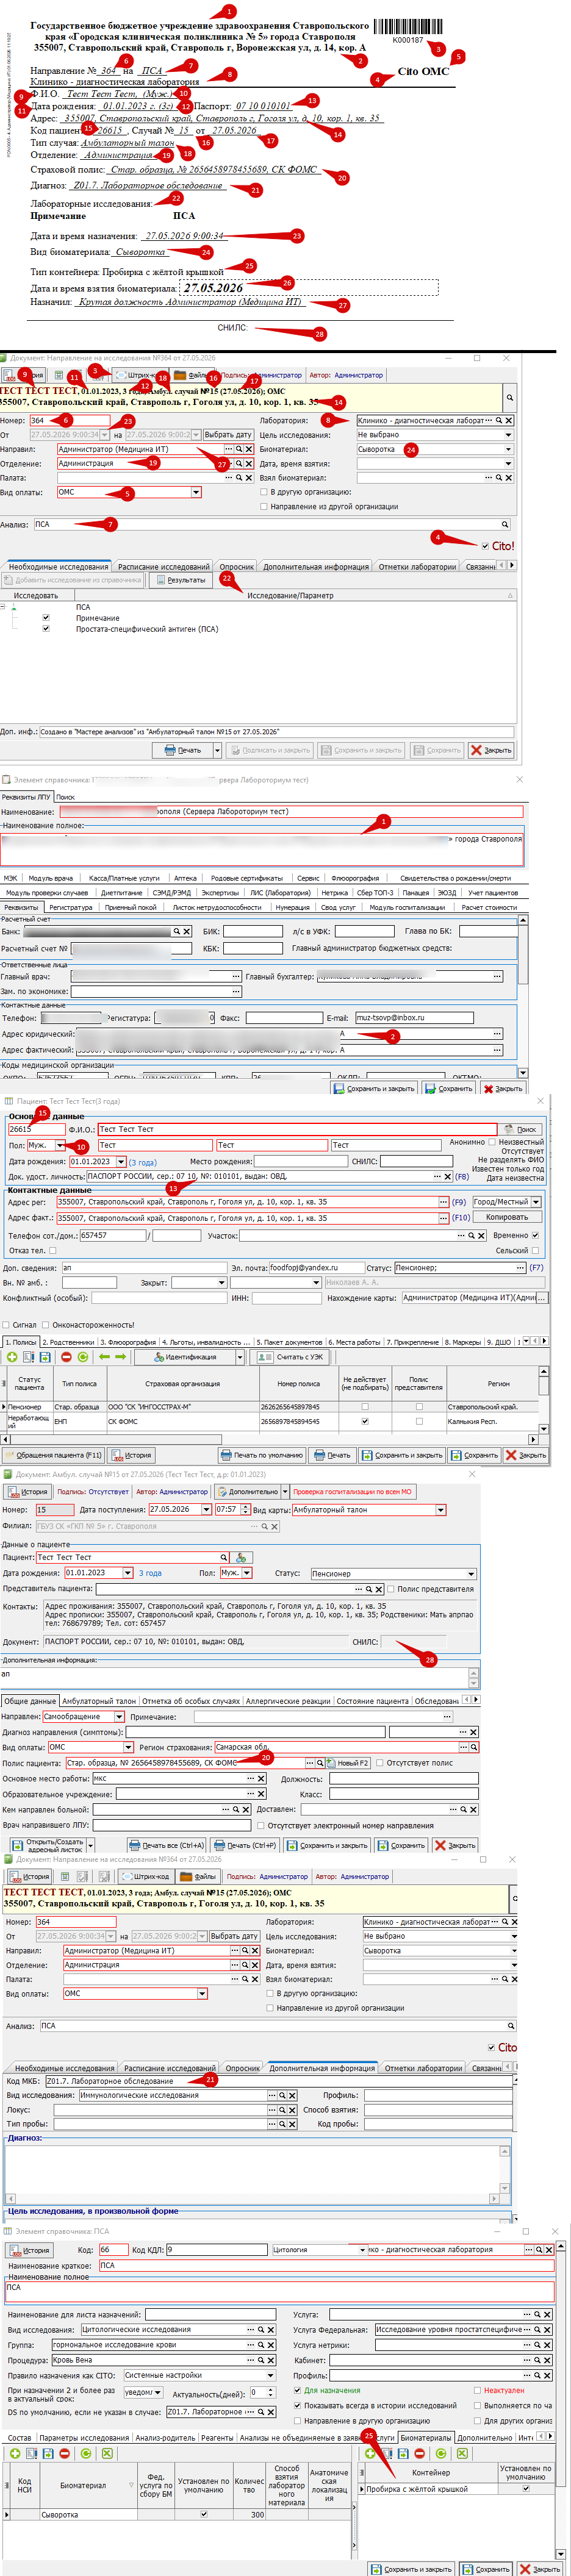
Task: Open История in the Амбул. случай №15 toolbar
Action: click(x=28, y=1492)
